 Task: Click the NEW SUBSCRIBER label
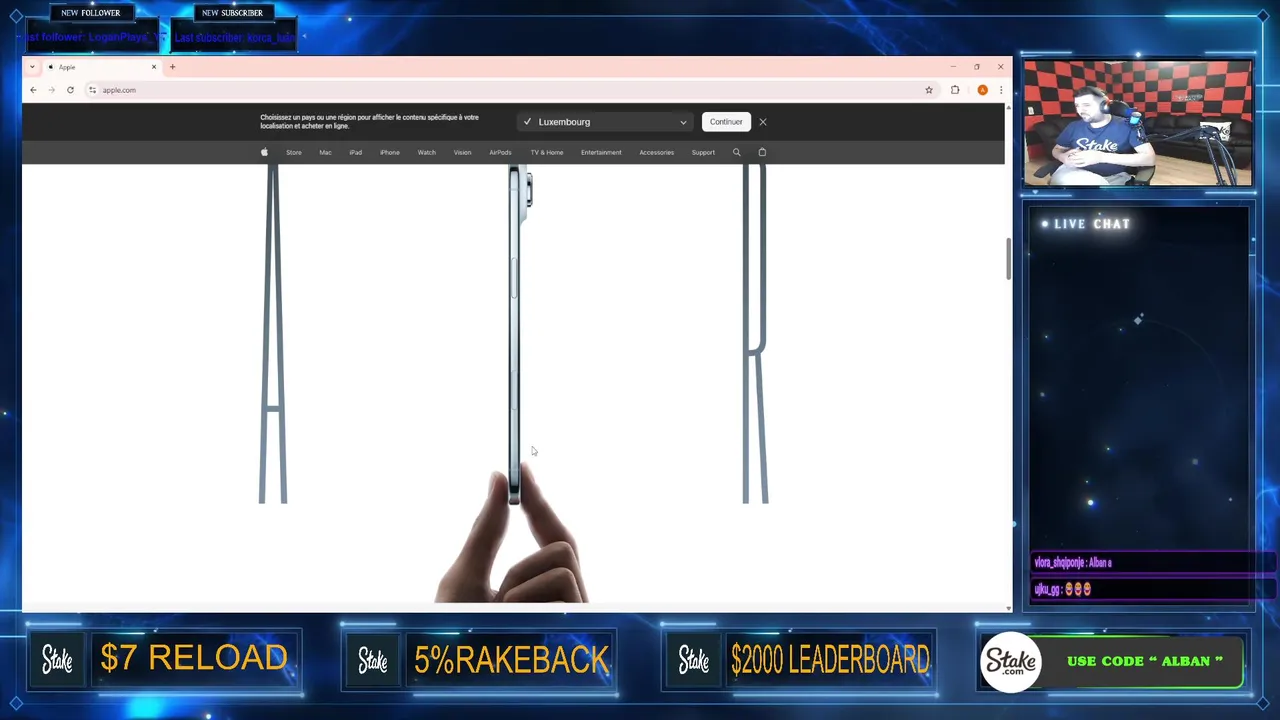232,13
